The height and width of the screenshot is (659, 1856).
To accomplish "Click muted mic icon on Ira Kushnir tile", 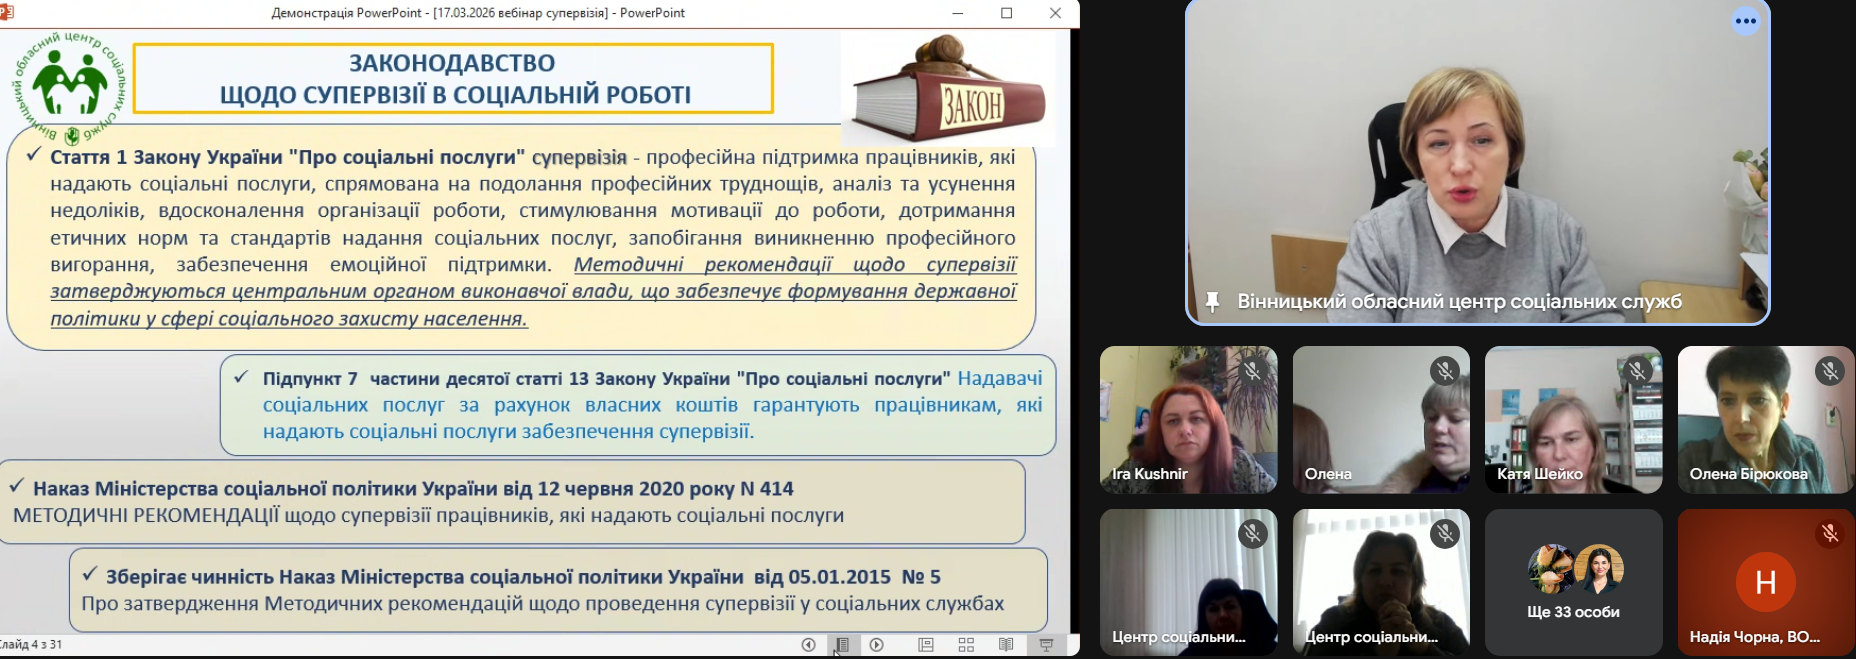I will [x=1252, y=372].
